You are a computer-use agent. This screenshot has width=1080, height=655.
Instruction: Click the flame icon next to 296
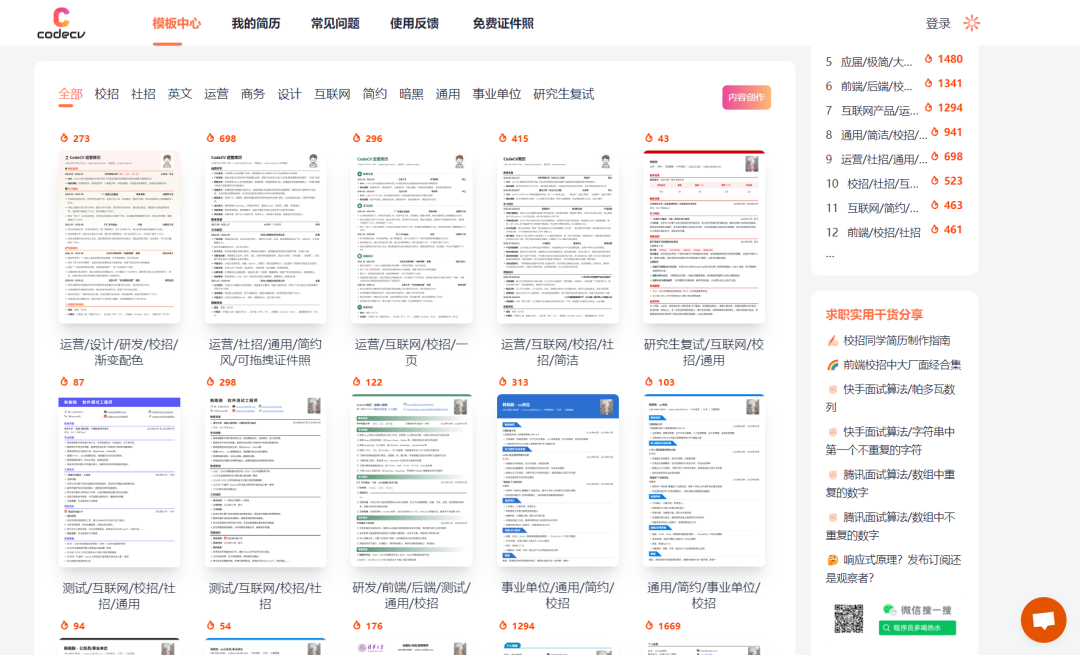(356, 138)
